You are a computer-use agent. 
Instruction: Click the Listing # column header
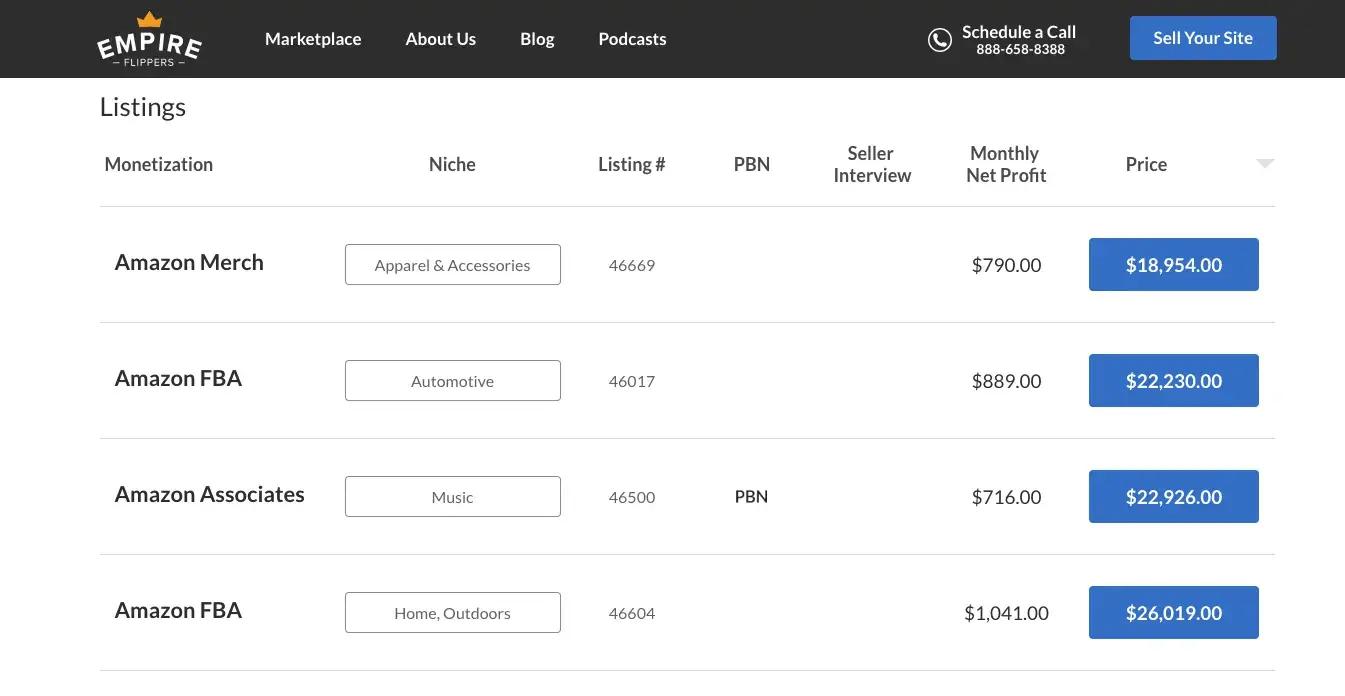coord(631,164)
